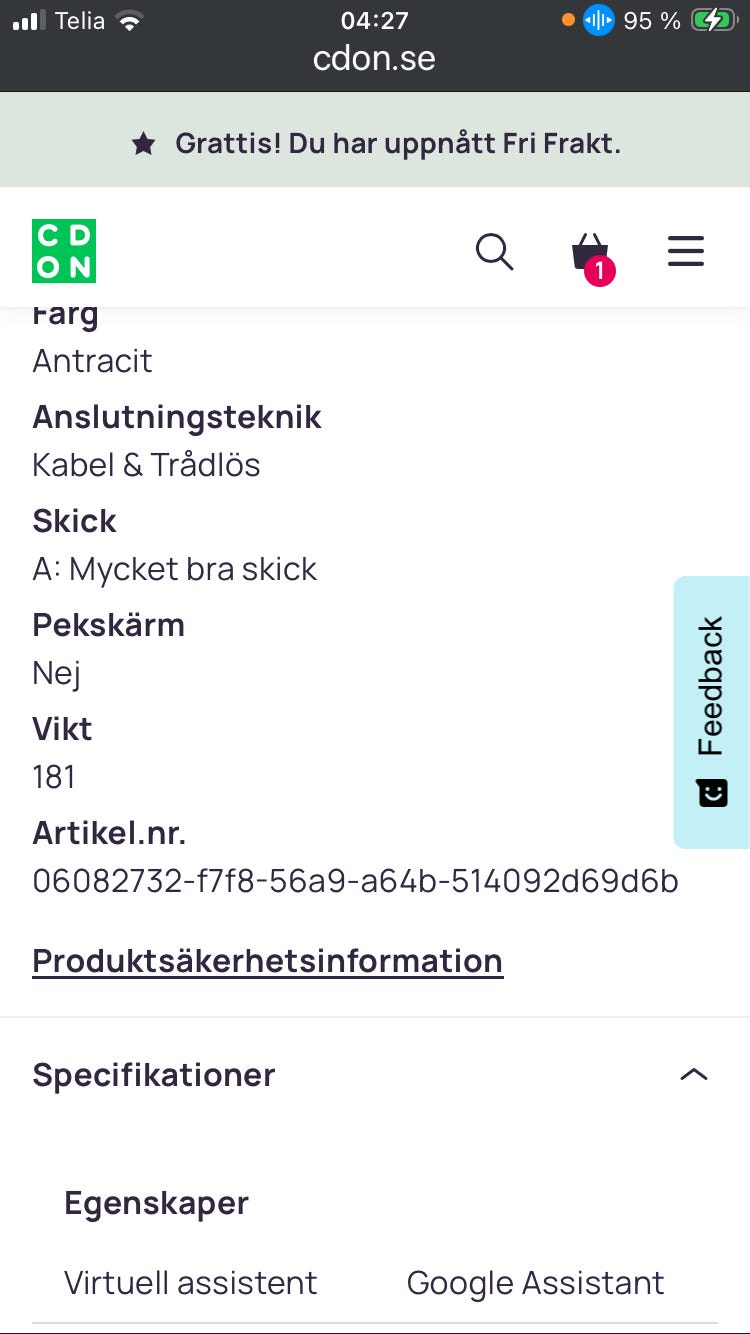
Task: Open the hamburger menu
Action: [x=686, y=251]
